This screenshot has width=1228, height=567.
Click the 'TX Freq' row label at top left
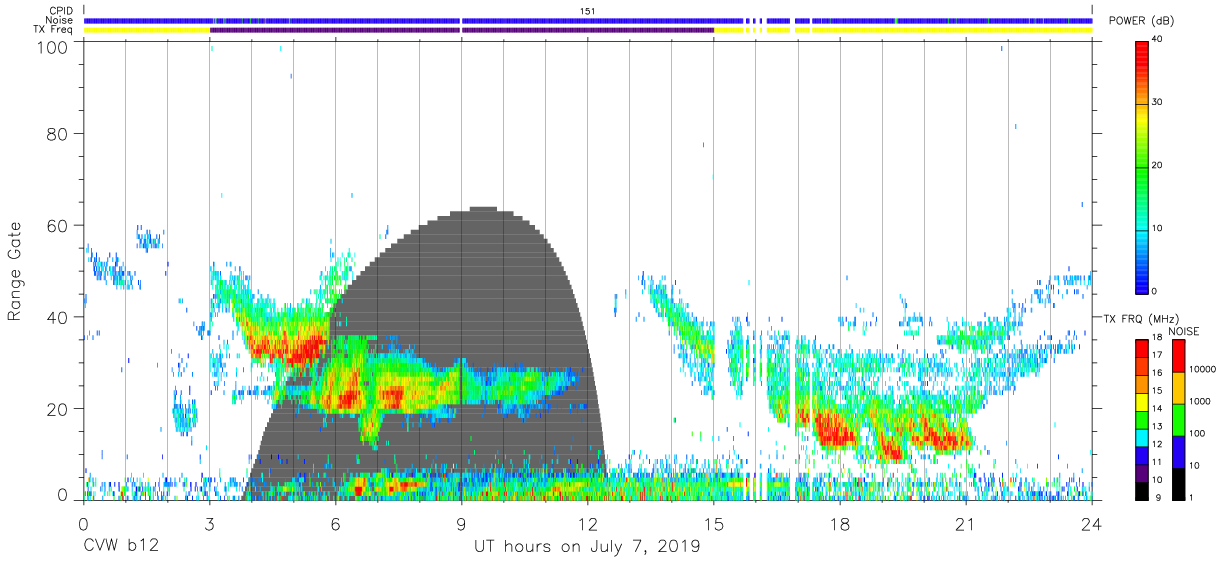[54, 30]
